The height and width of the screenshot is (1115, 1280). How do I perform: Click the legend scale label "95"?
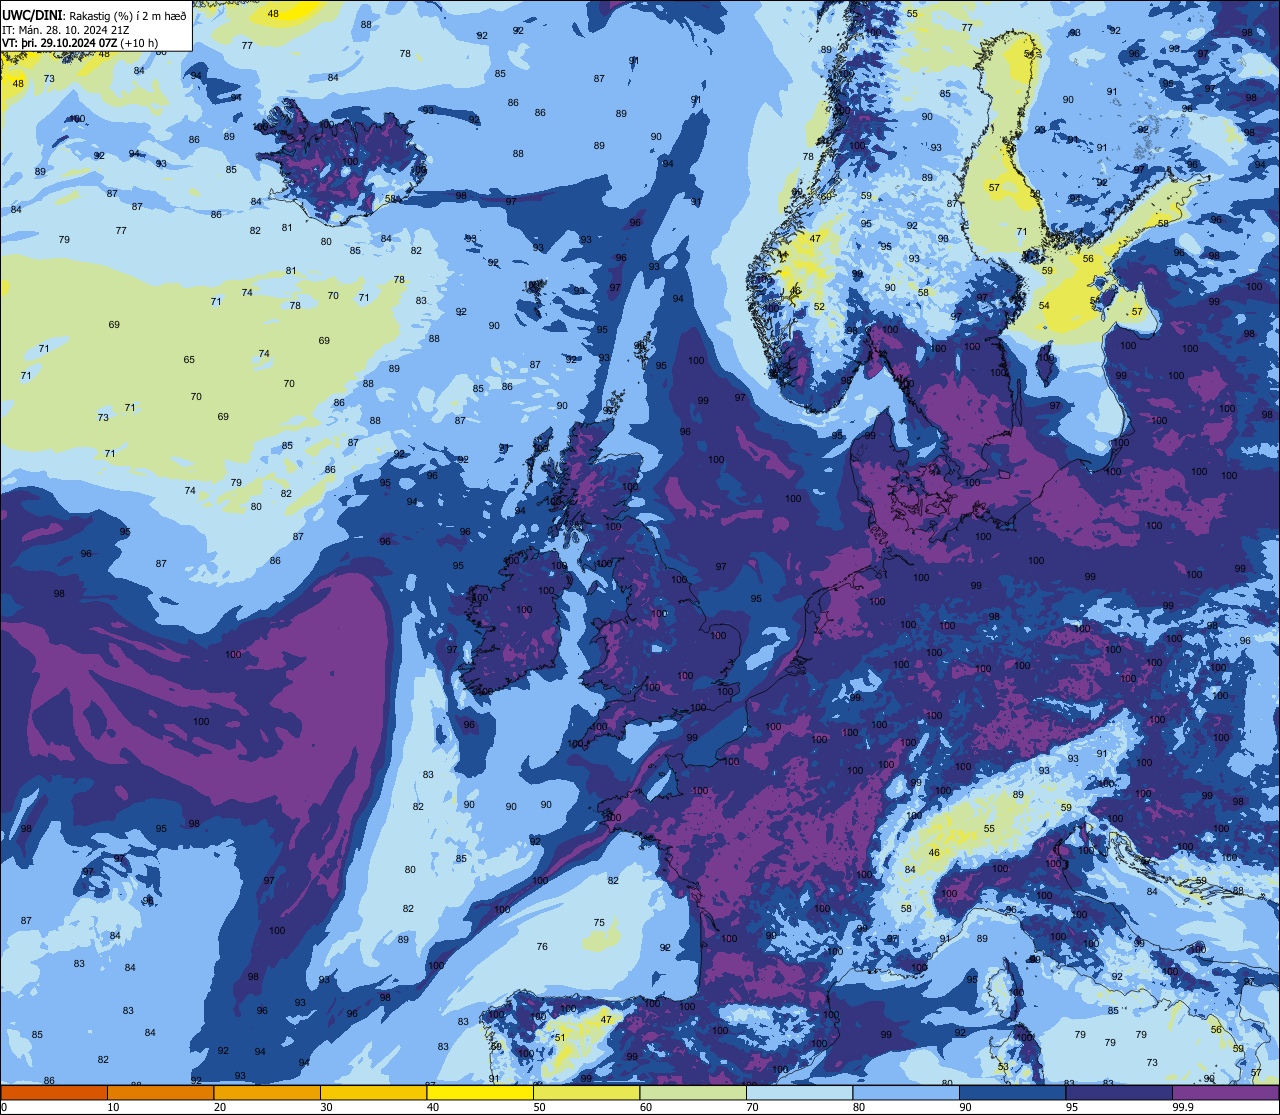[x=1072, y=1107]
